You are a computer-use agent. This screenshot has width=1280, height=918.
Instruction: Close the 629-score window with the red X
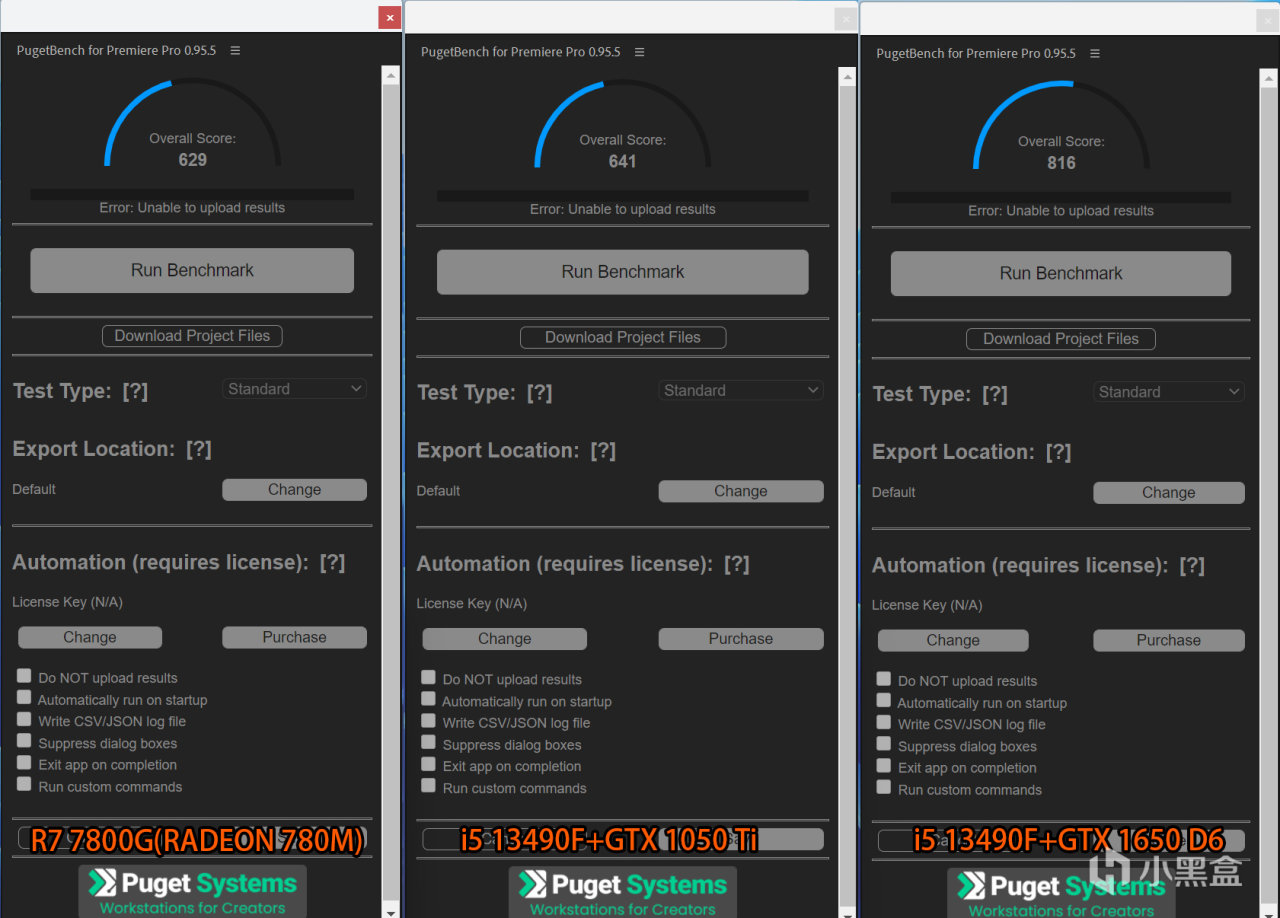[389, 17]
